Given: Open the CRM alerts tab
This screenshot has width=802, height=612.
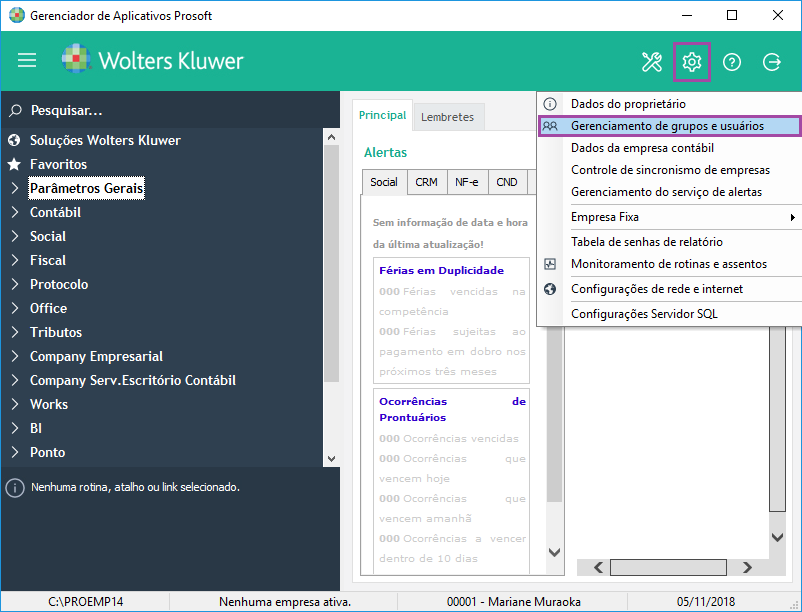Looking at the screenshot, I should (x=427, y=182).
